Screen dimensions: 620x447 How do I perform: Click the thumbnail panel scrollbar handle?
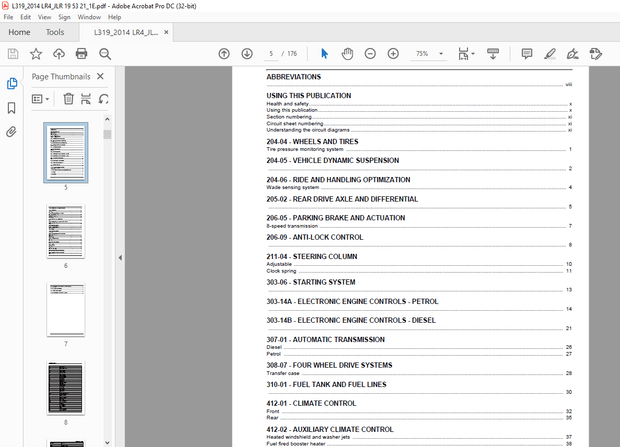tap(107, 134)
